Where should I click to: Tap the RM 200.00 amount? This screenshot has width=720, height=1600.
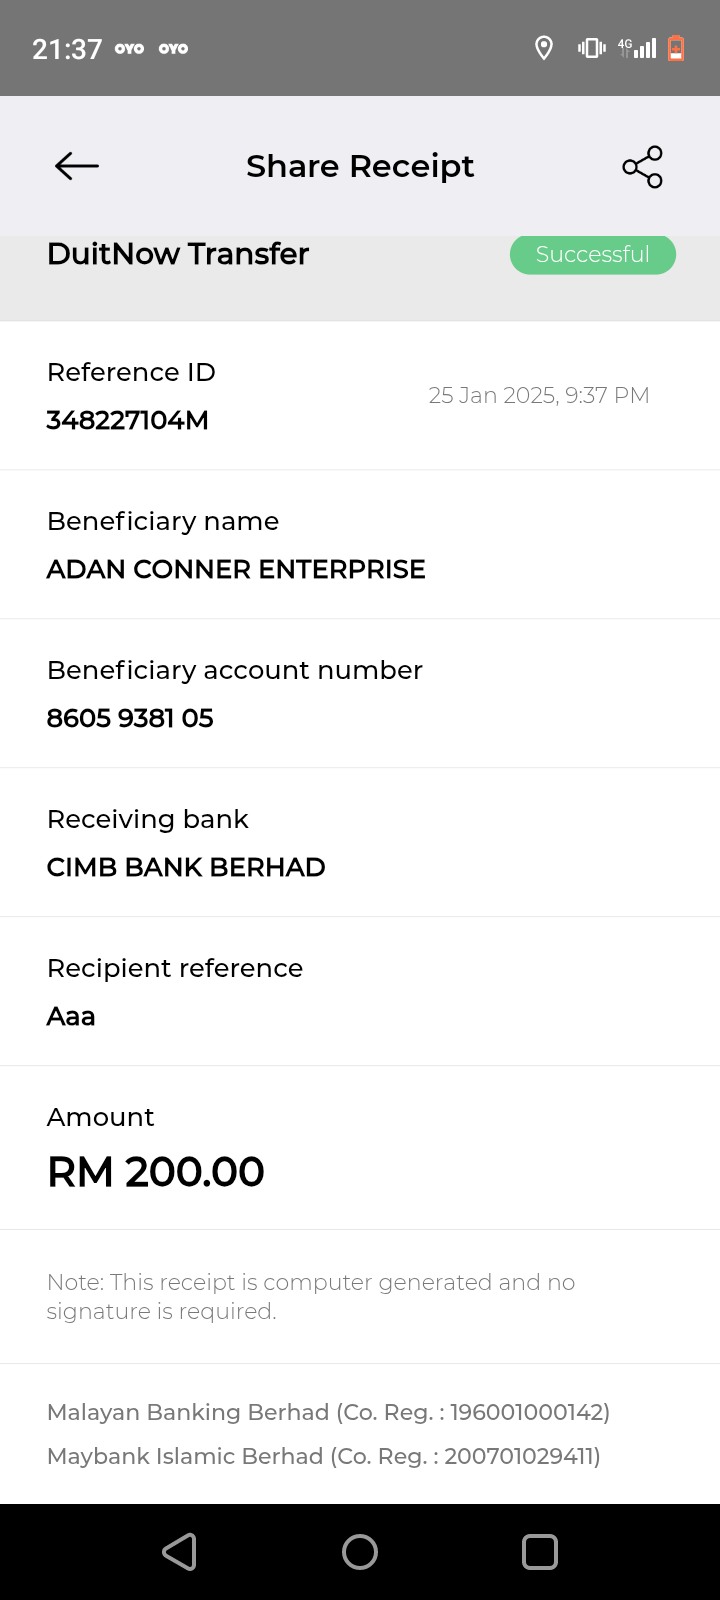(156, 1172)
